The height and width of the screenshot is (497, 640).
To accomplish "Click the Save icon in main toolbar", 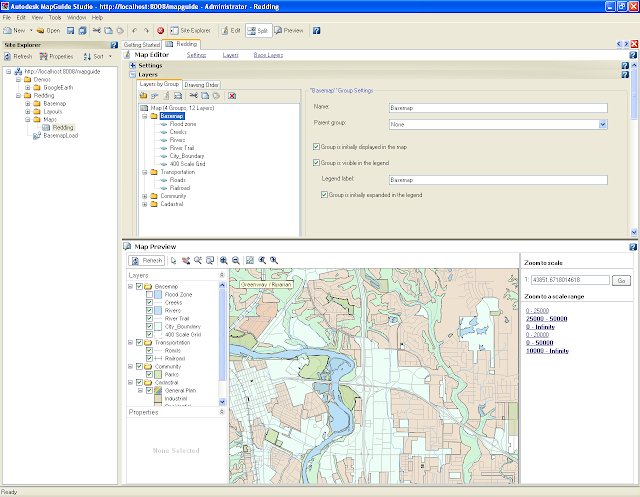I will click(71, 31).
